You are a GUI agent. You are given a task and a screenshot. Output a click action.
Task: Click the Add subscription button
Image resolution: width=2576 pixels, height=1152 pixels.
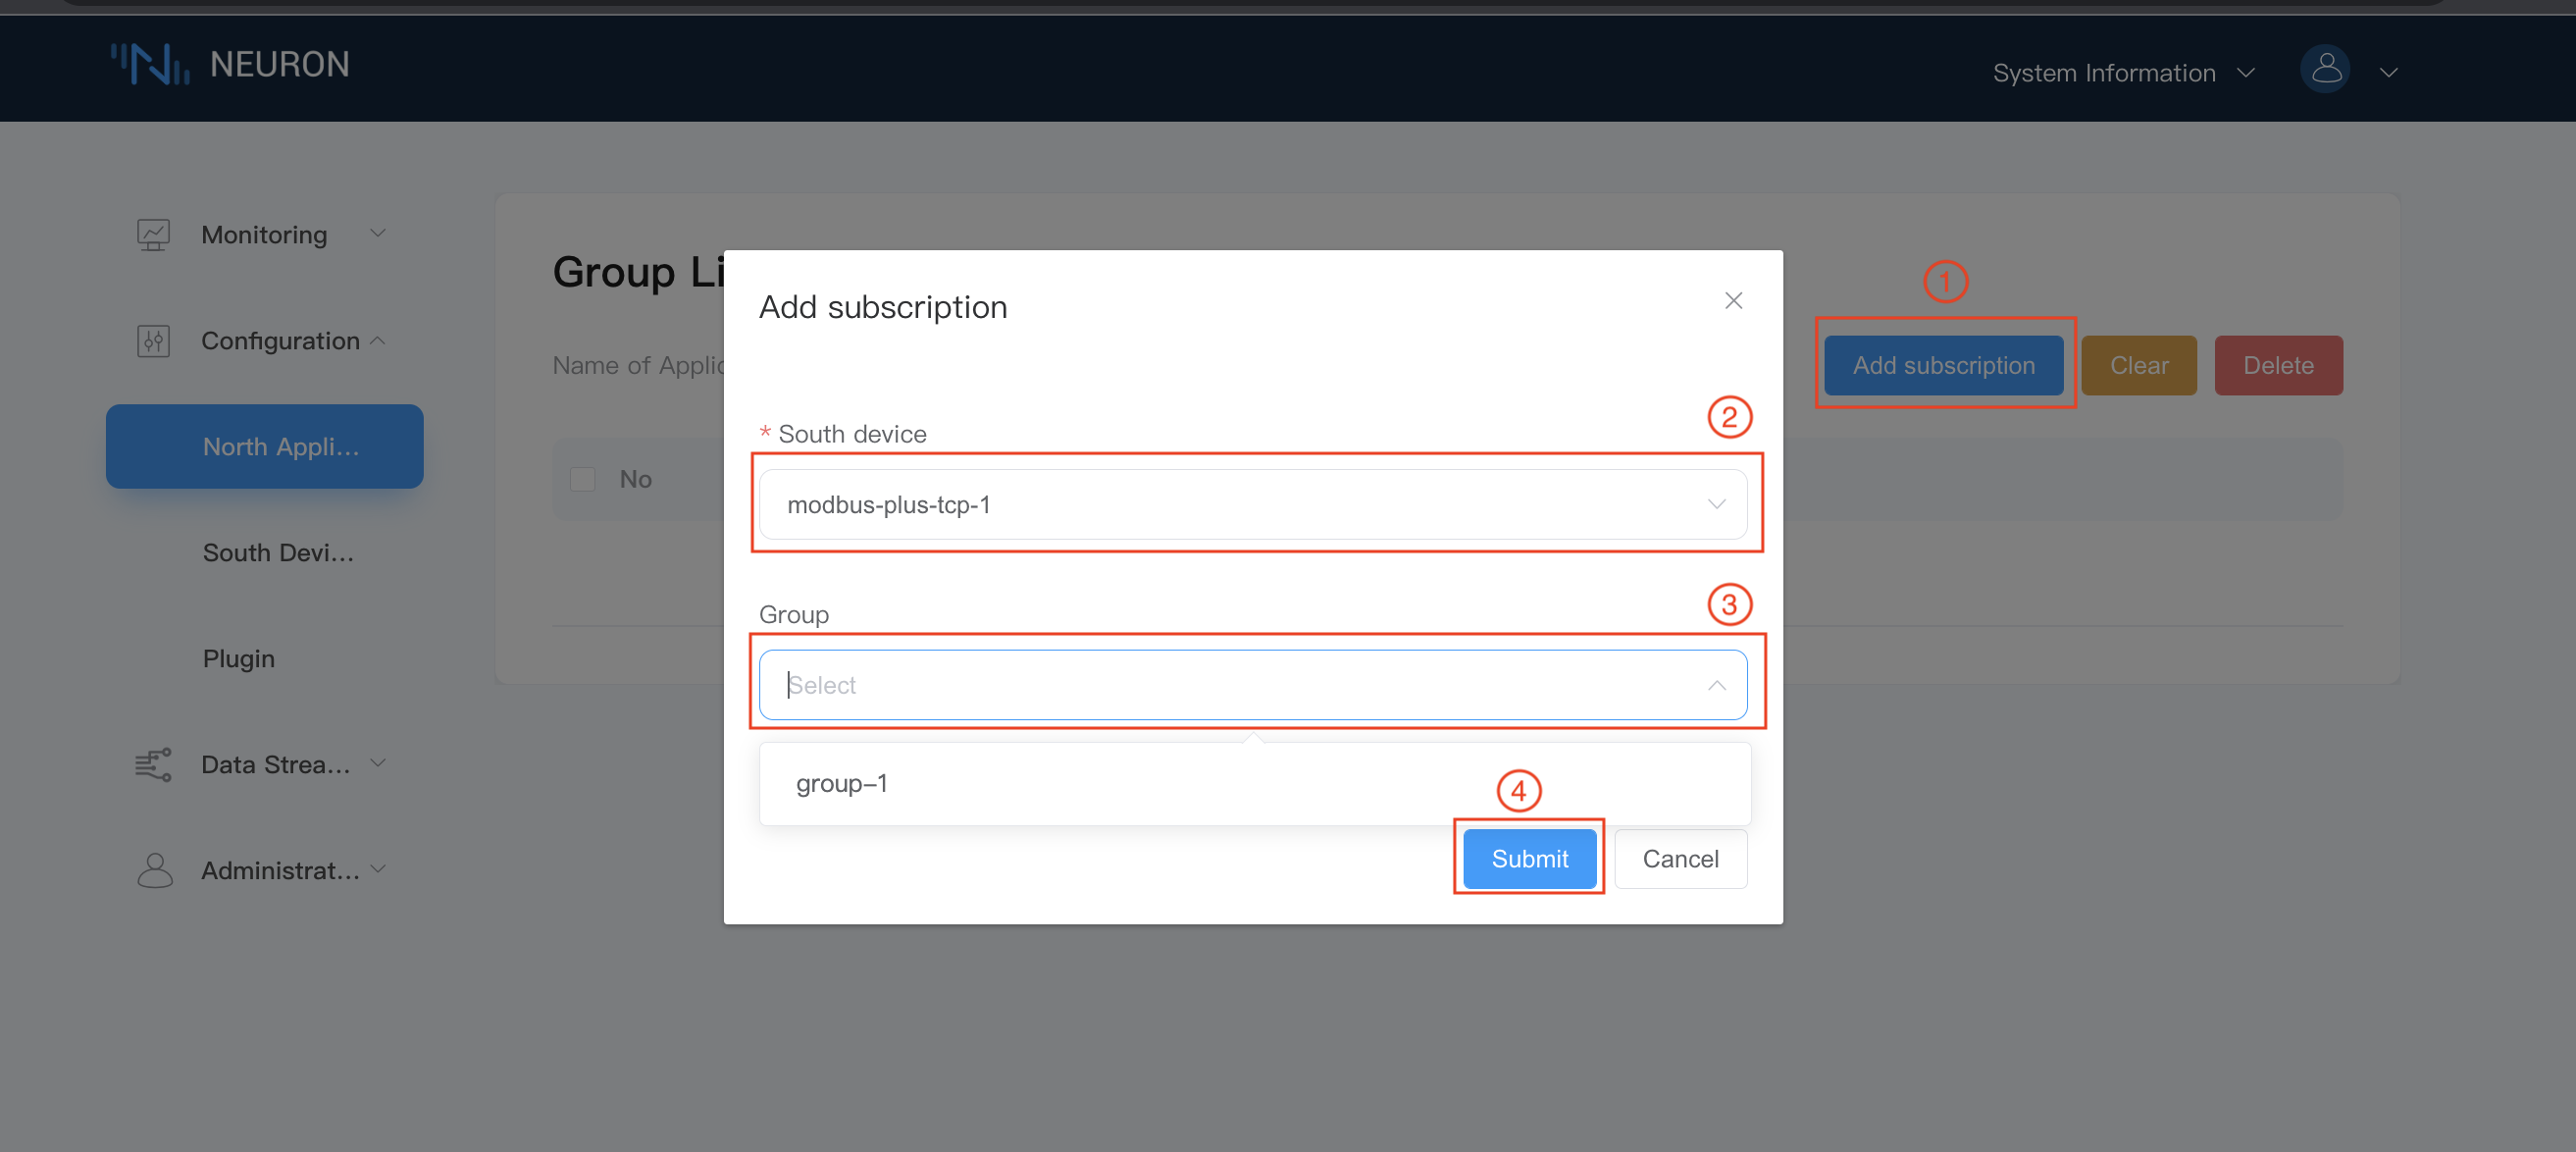coord(1945,365)
